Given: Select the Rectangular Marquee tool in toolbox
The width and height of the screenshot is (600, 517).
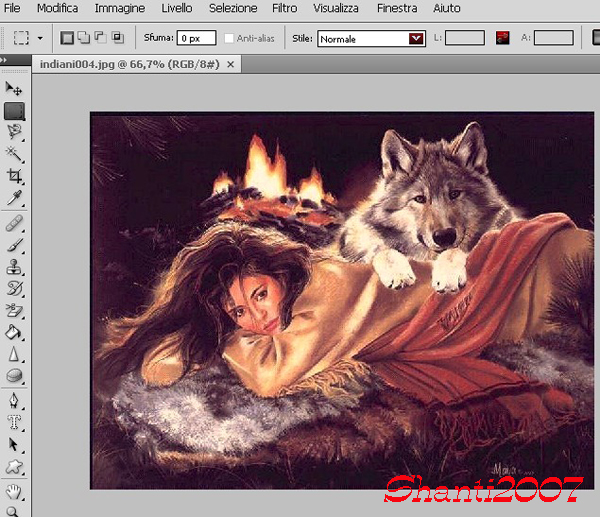Looking at the screenshot, I should [14, 111].
